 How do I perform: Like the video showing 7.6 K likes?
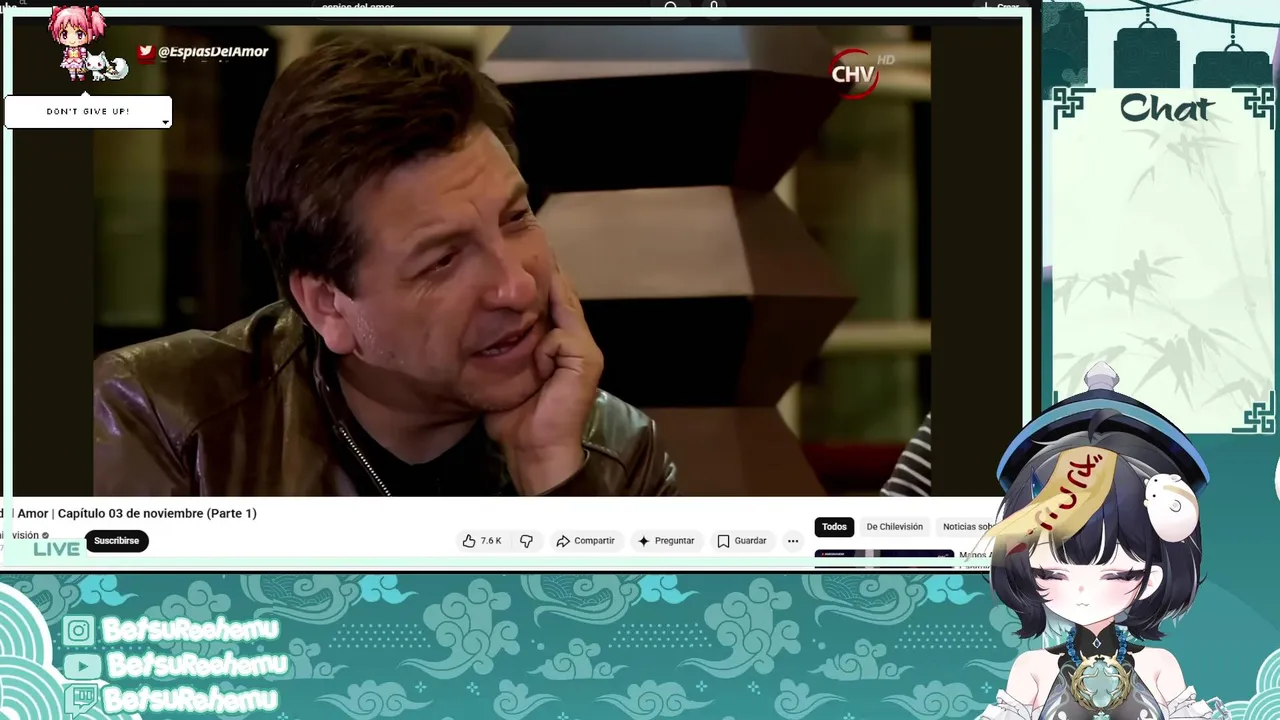[481, 541]
